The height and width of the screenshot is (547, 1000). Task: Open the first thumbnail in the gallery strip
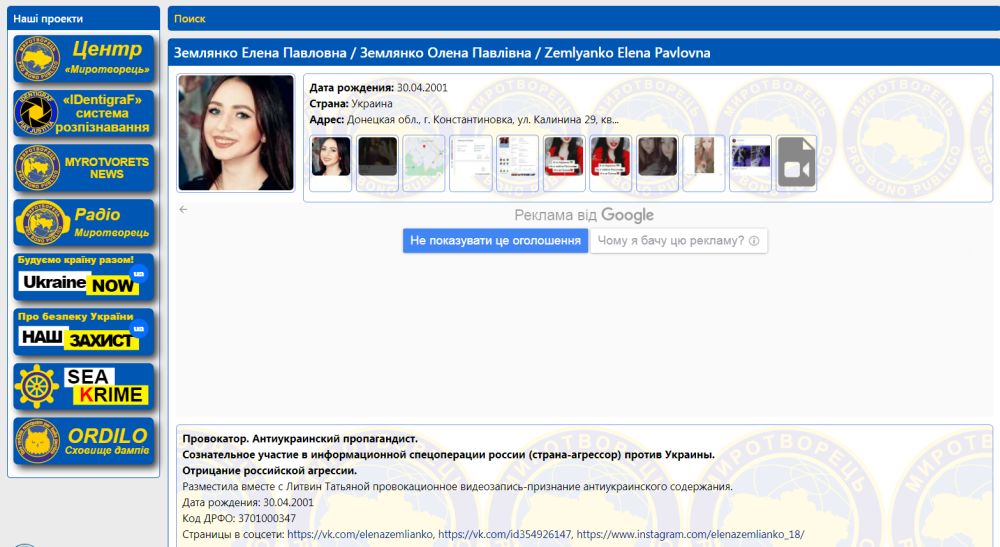(330, 163)
